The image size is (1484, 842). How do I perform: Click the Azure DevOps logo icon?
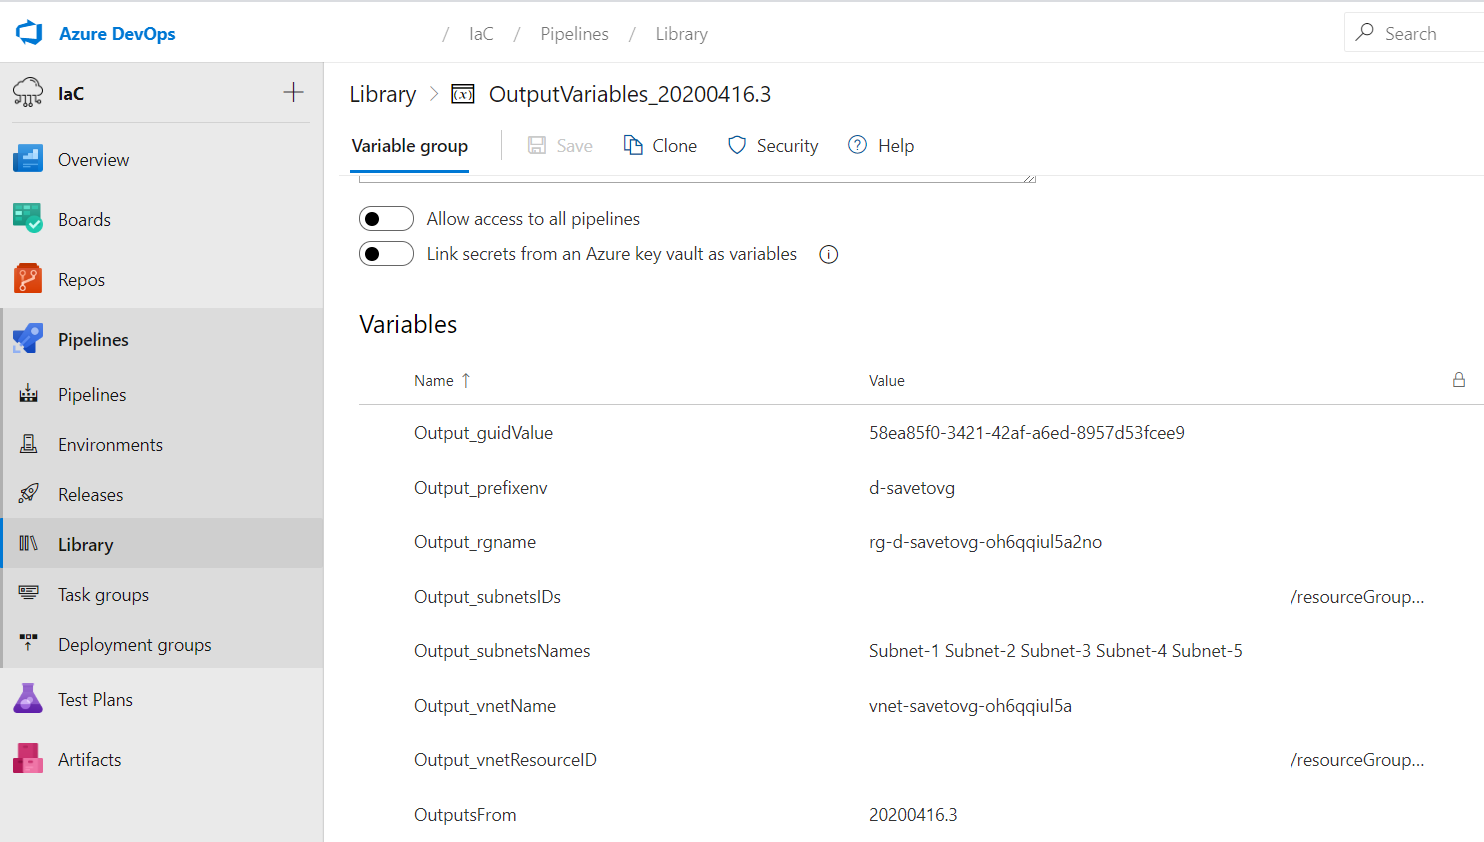click(29, 33)
